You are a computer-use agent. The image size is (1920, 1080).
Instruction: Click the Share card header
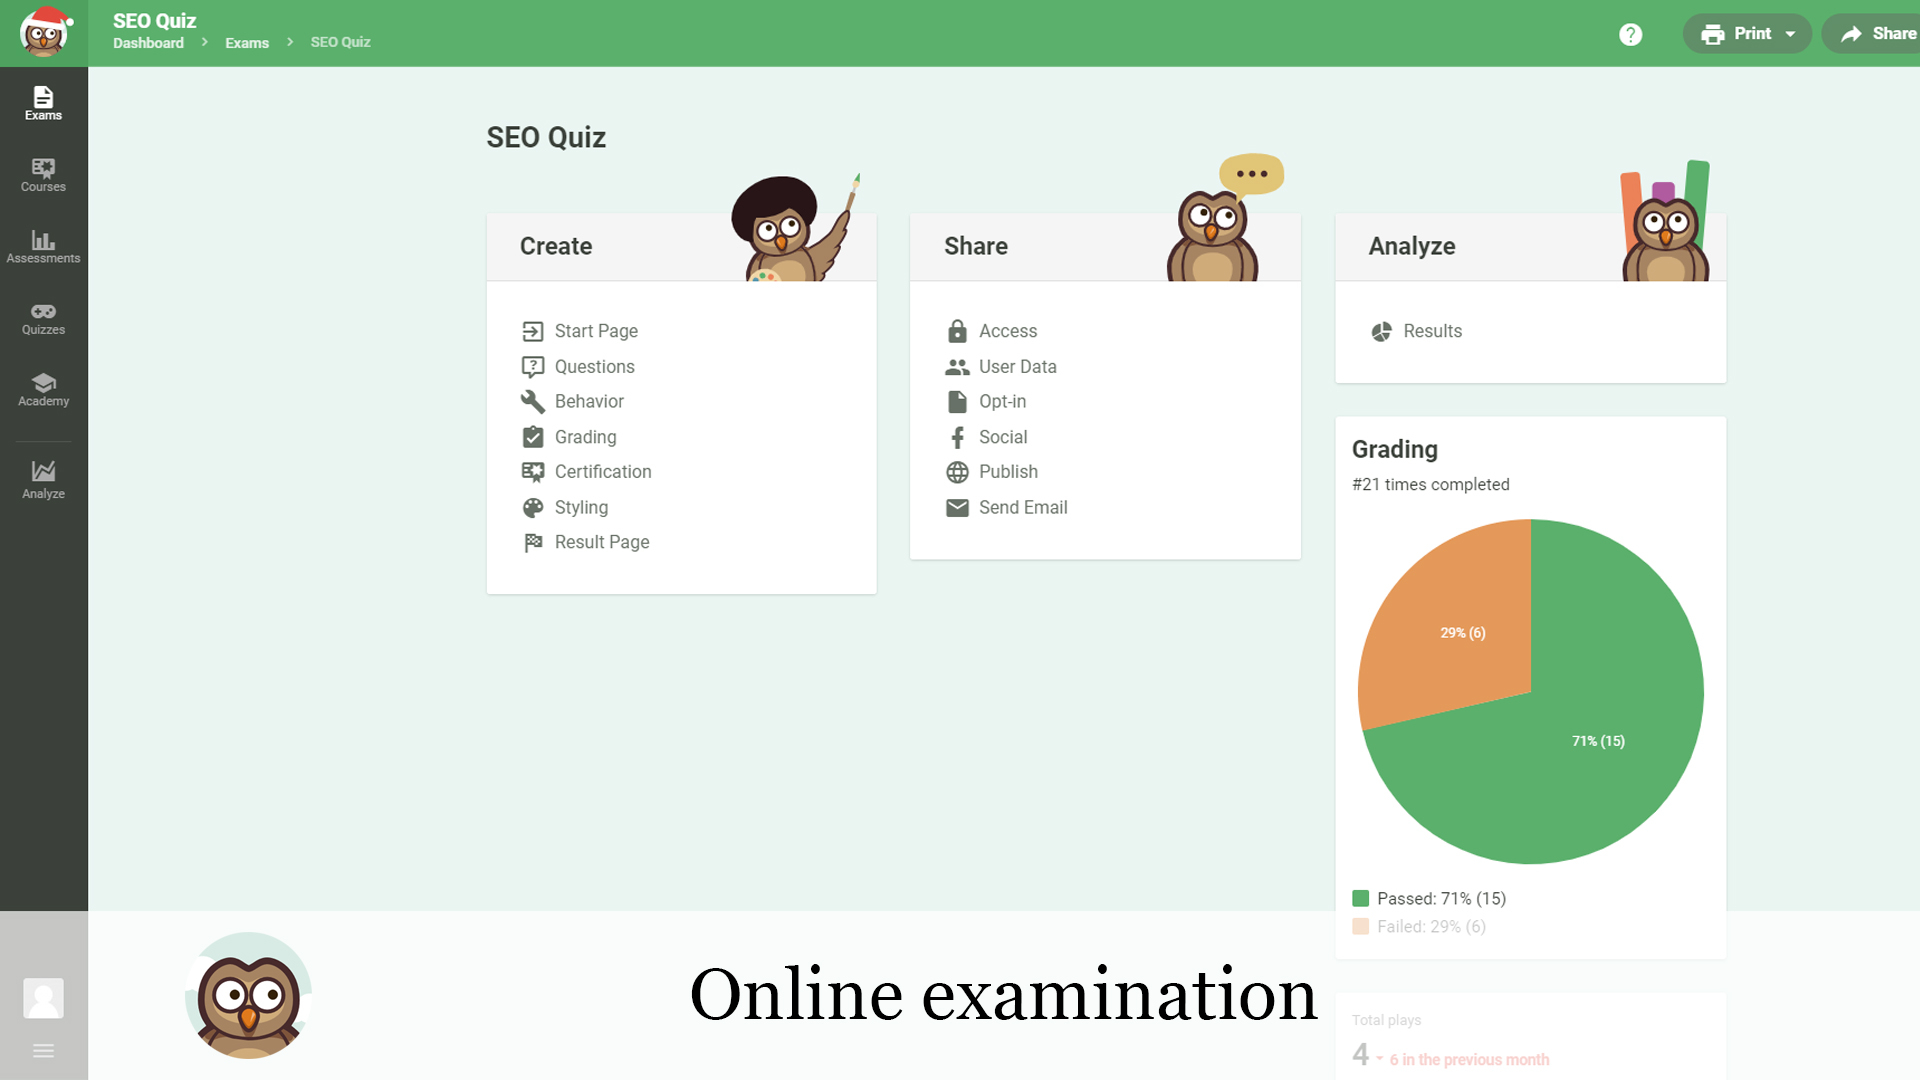point(1105,247)
